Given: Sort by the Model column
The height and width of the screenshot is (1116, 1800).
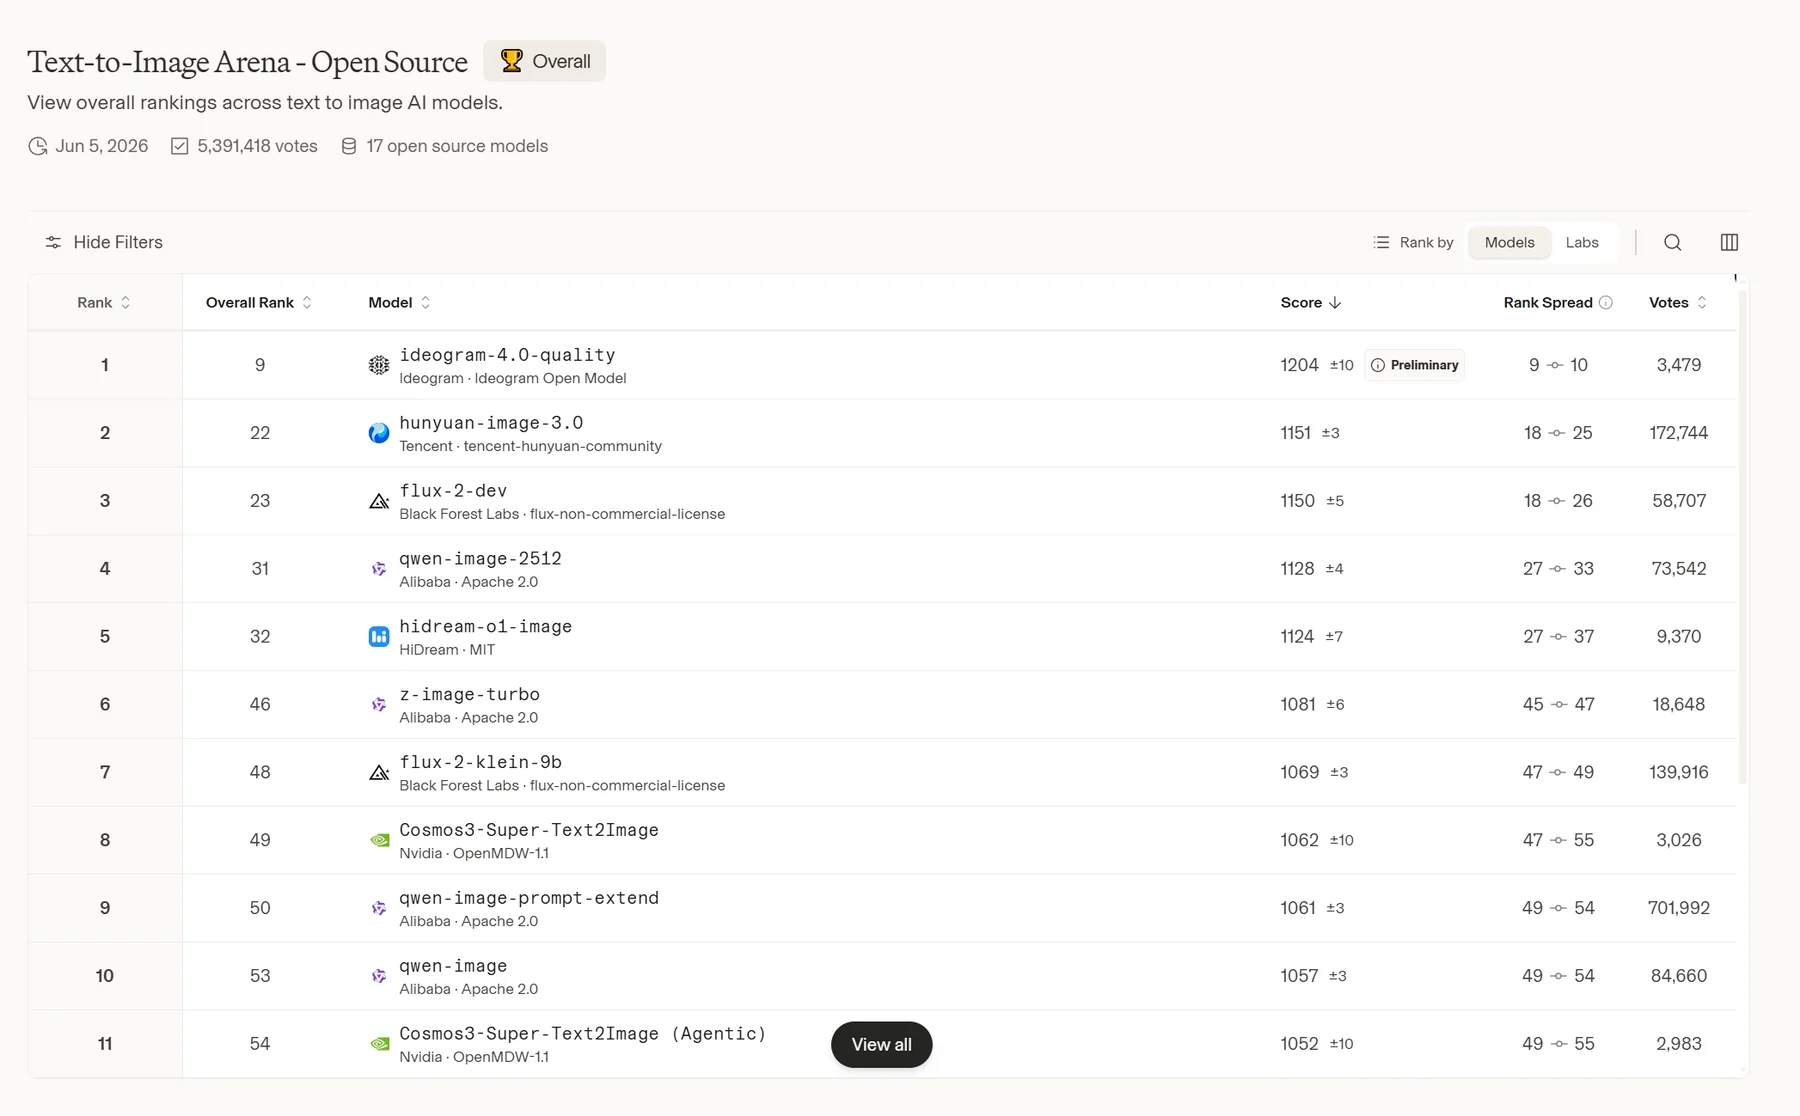Looking at the screenshot, I should [x=399, y=303].
